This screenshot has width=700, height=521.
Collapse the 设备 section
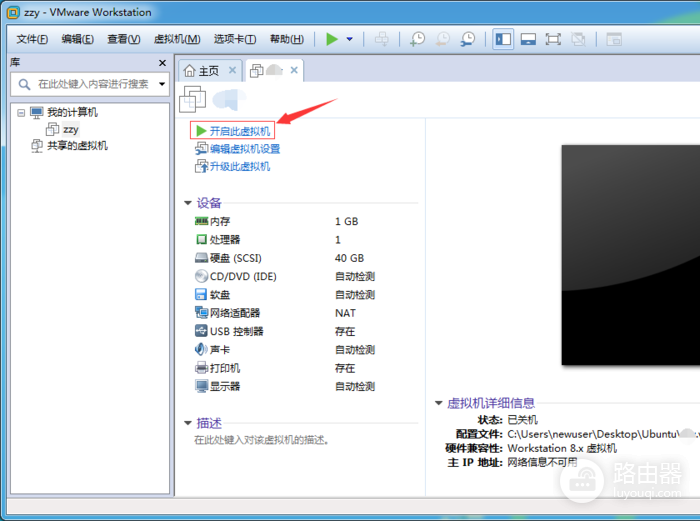point(188,203)
